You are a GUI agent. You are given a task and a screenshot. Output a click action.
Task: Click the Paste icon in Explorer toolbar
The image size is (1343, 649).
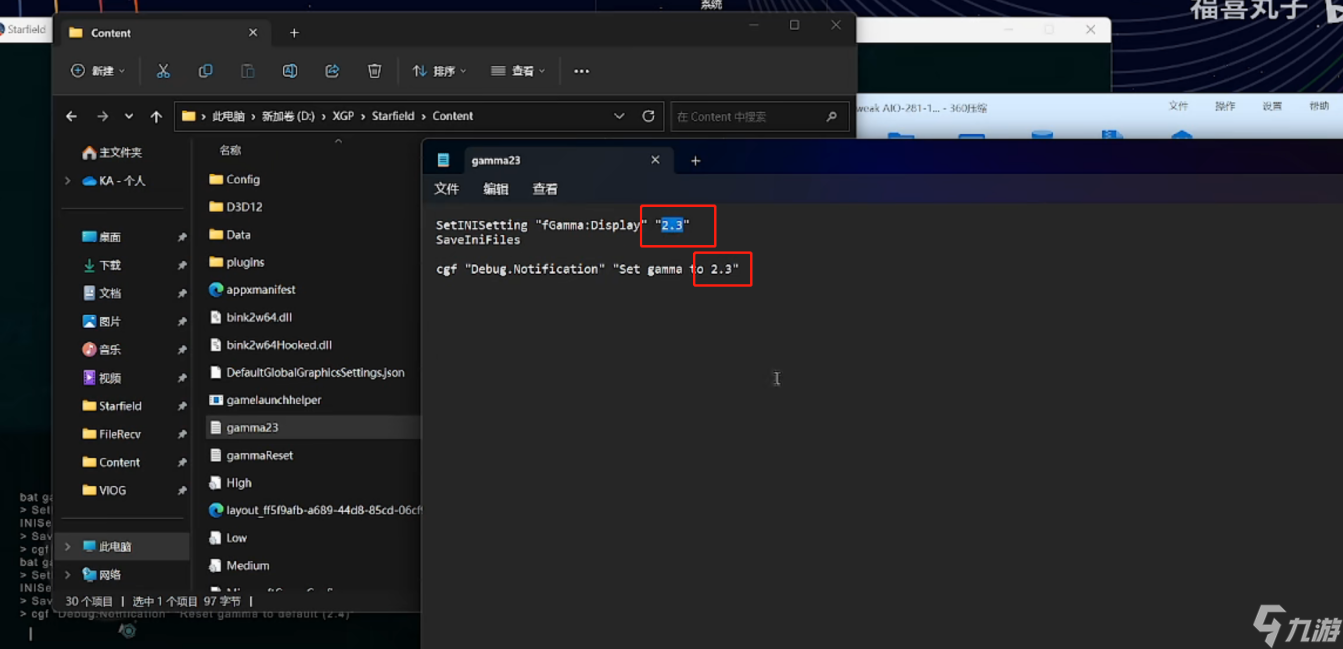pos(247,71)
